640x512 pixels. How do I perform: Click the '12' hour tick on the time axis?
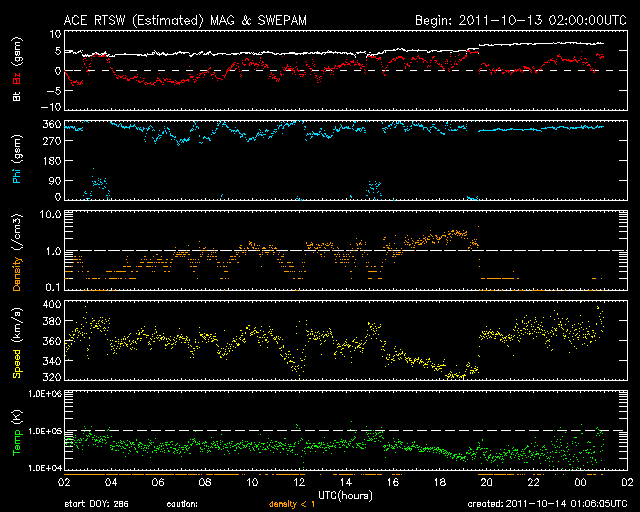[299, 482]
